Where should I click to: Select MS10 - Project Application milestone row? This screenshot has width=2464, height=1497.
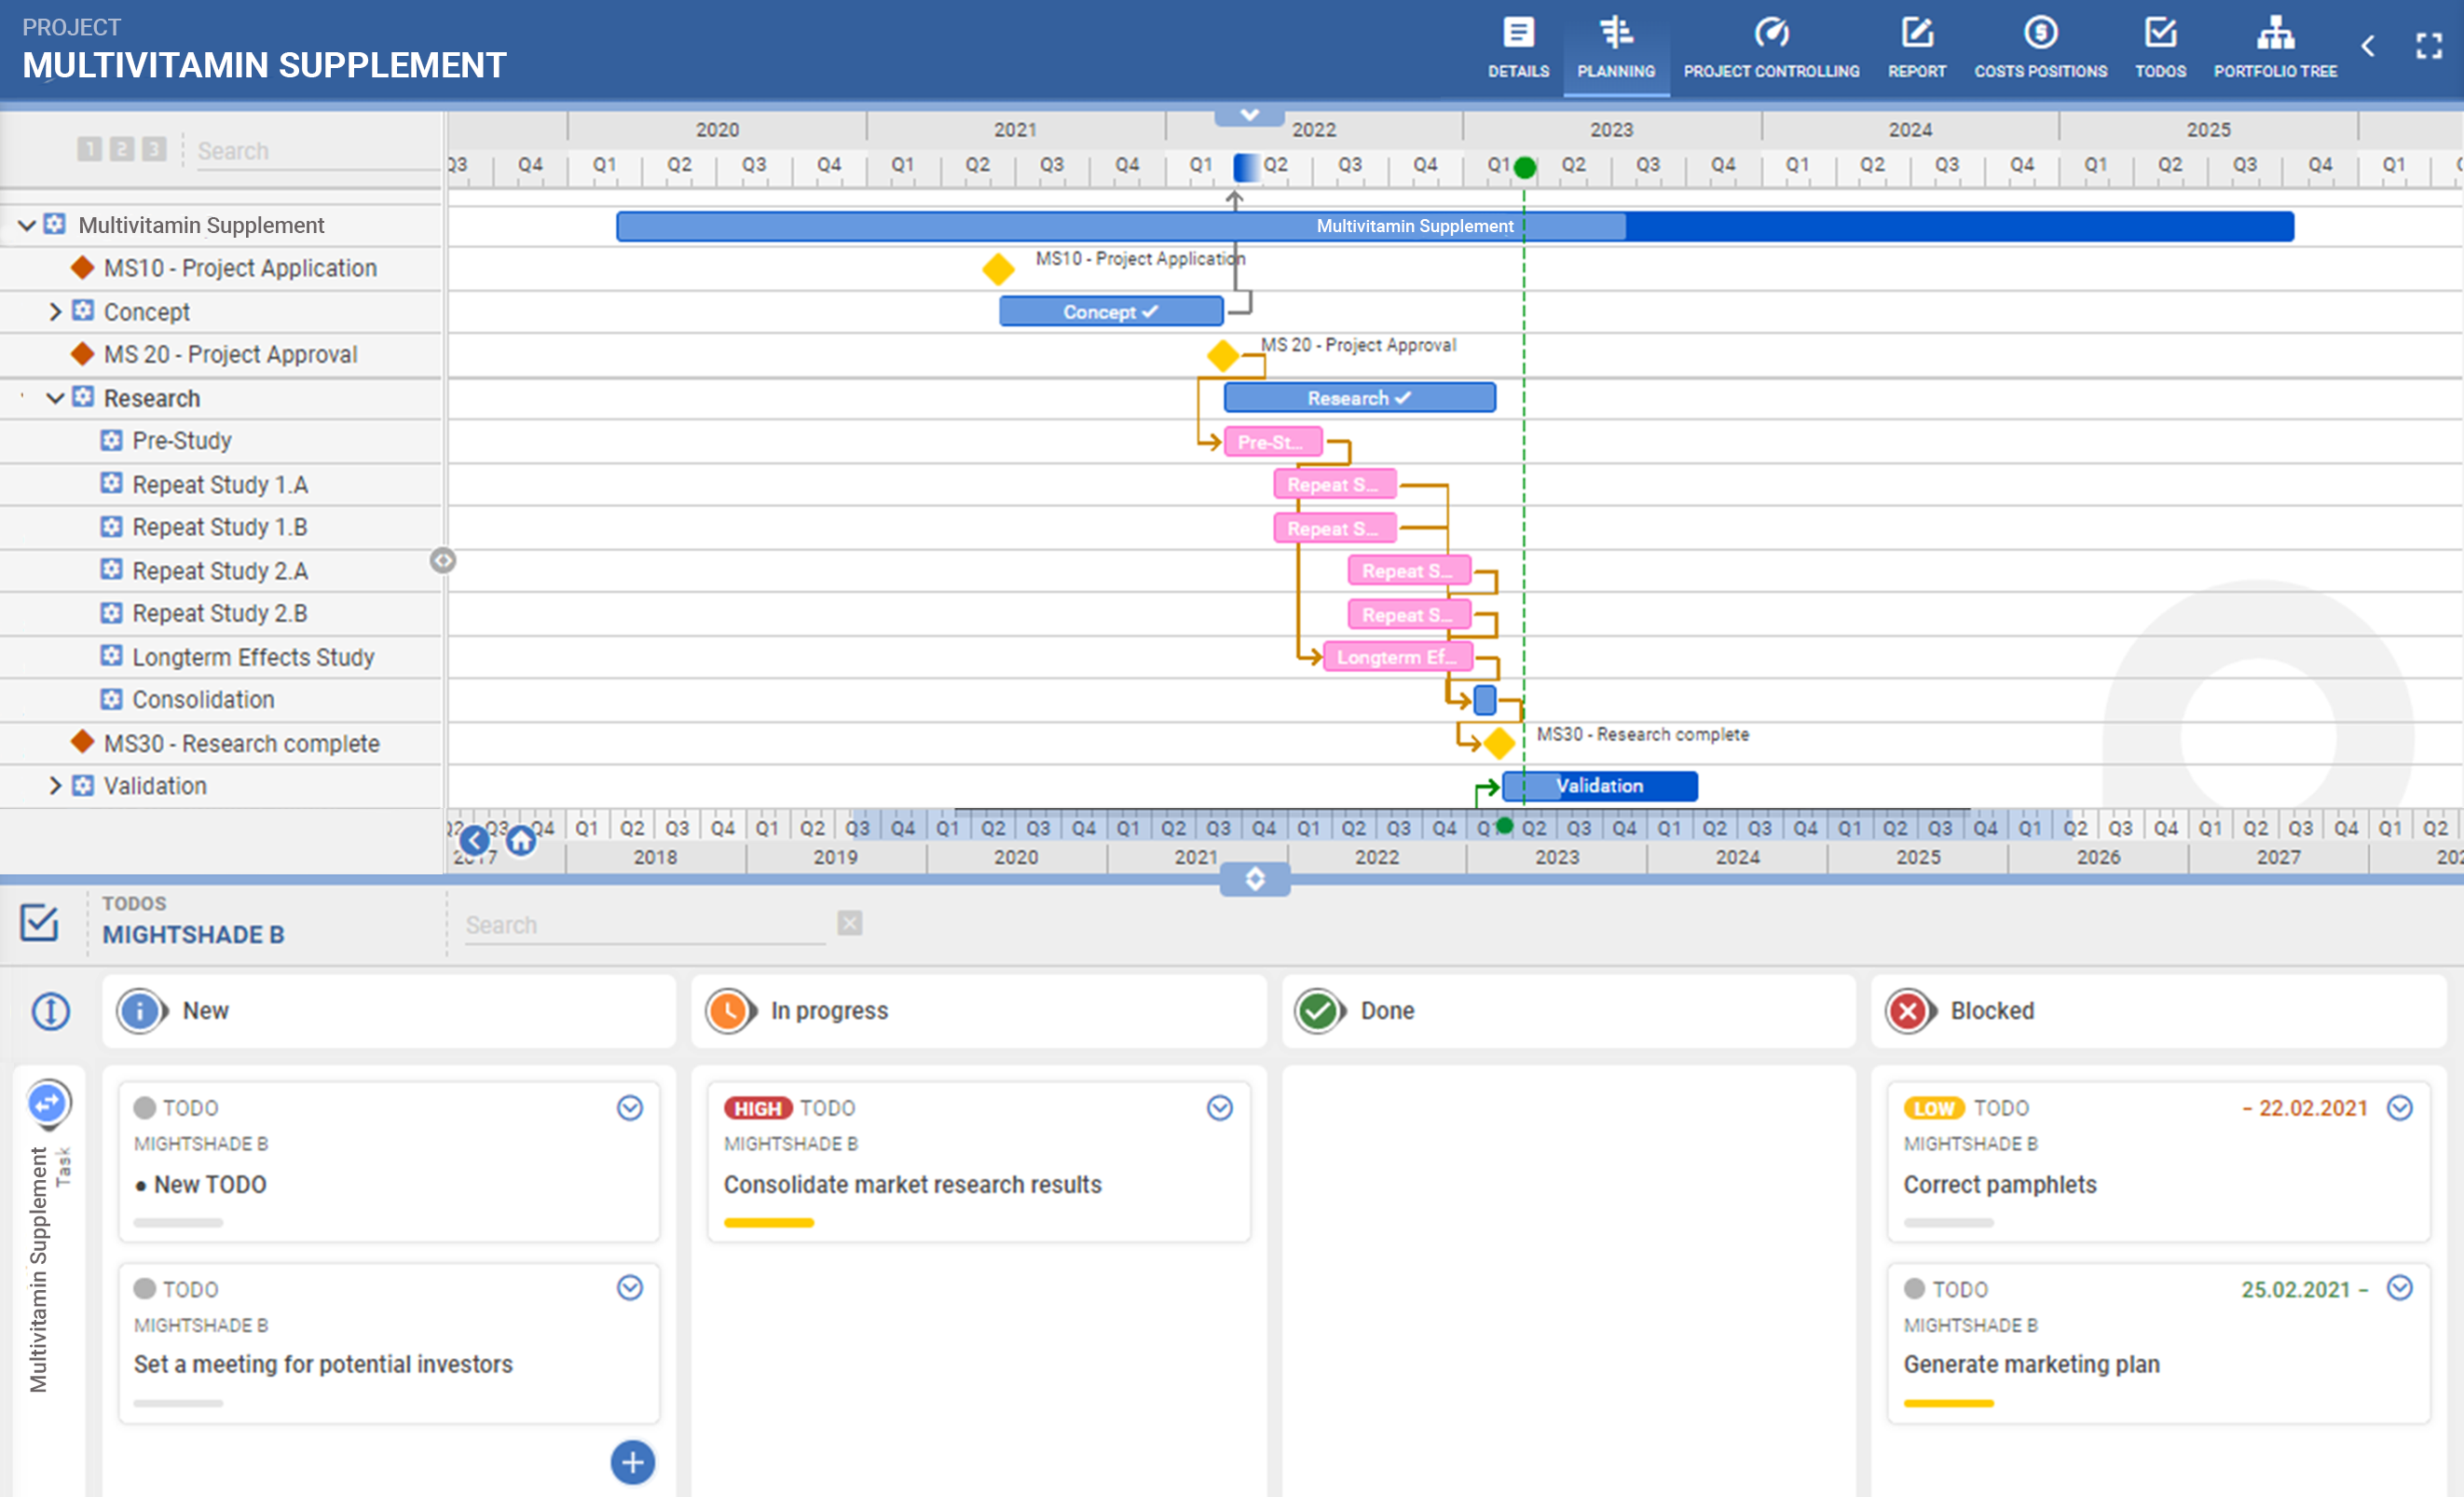coord(221,268)
